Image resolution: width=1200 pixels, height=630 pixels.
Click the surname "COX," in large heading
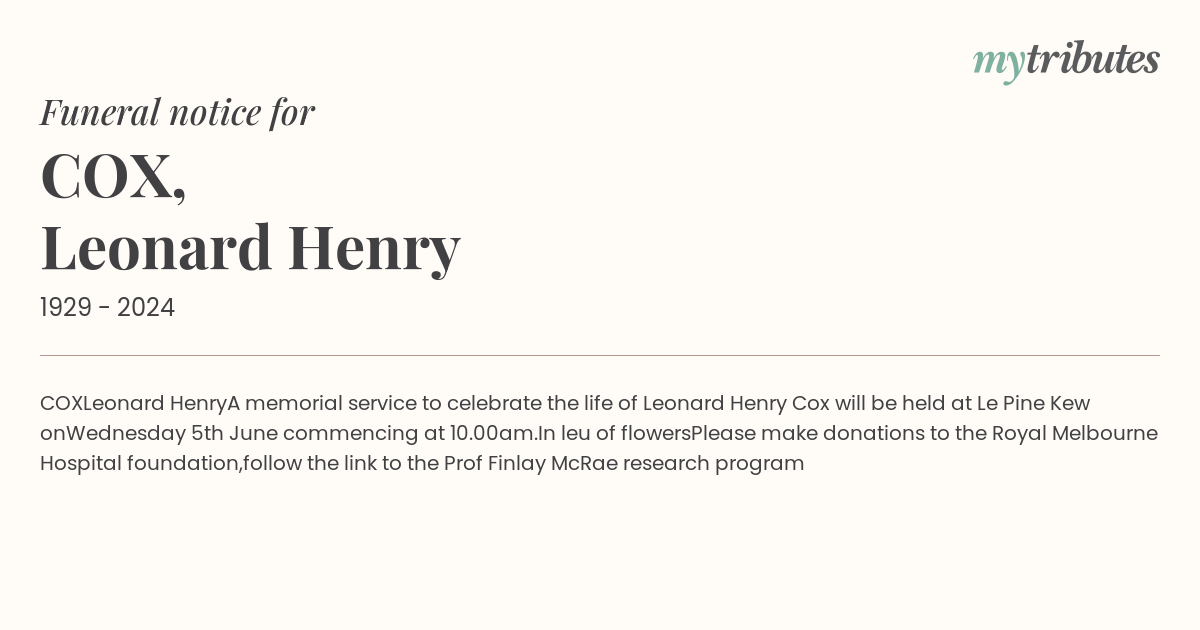coord(113,176)
